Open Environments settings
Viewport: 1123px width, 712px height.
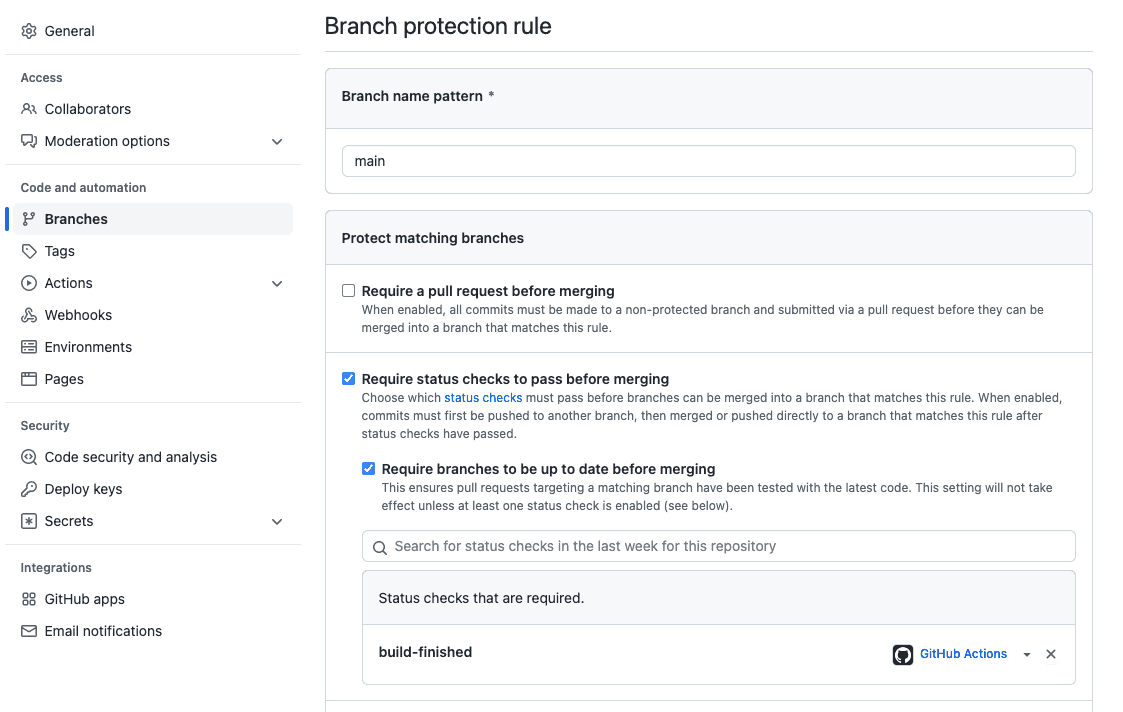88,347
